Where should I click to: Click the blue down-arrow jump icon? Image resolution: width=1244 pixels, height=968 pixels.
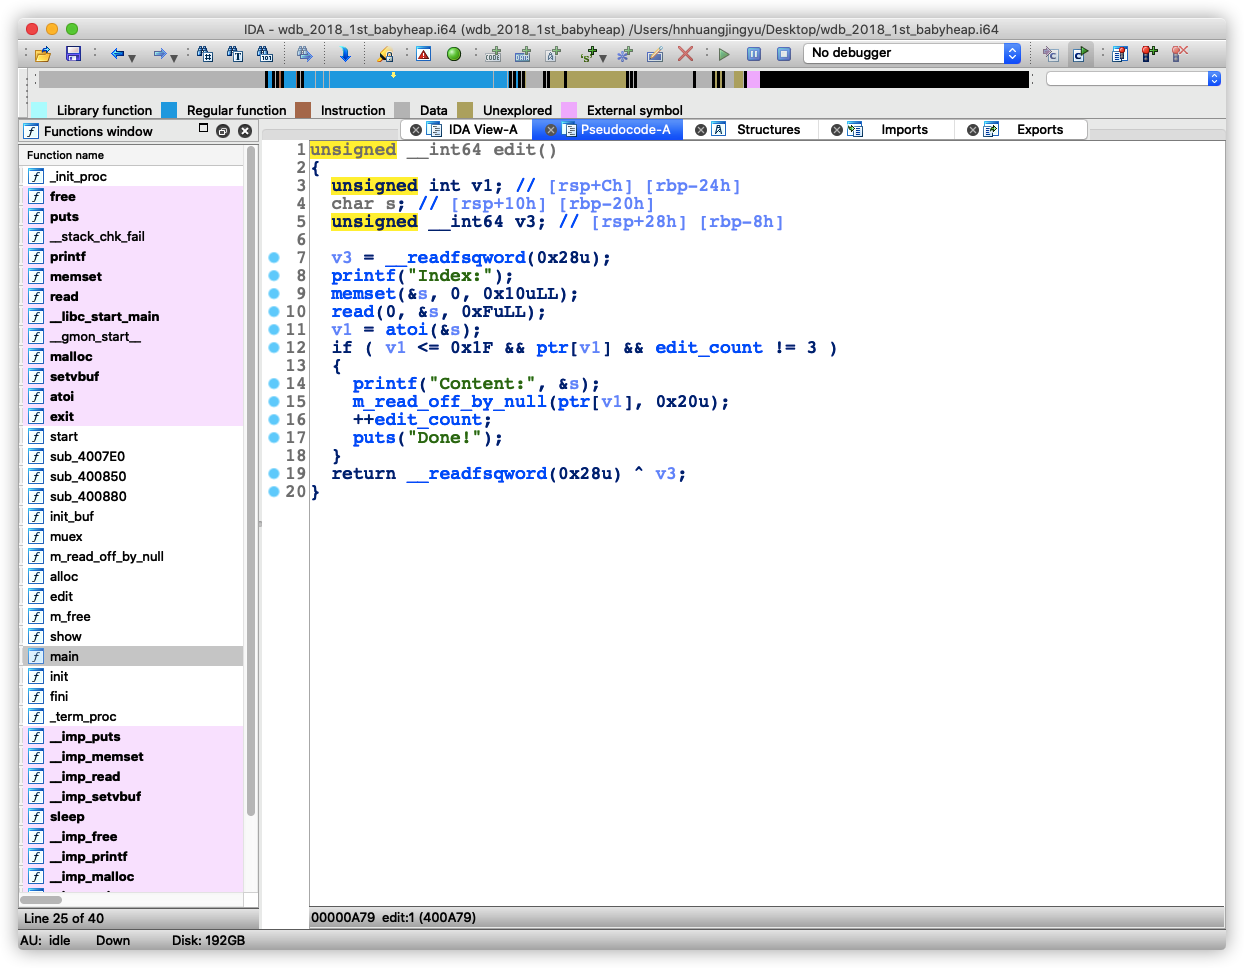click(x=345, y=54)
